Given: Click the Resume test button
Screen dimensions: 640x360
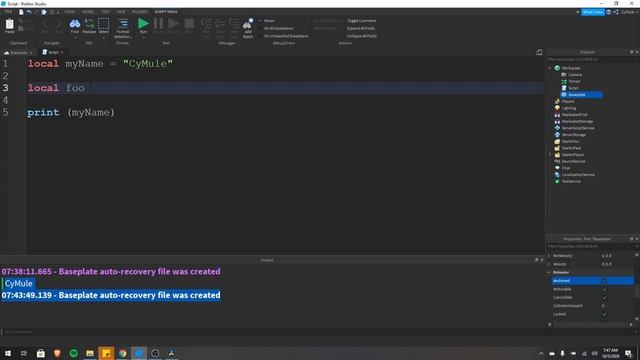Looking at the screenshot, I should pyautogui.click(x=173, y=25).
